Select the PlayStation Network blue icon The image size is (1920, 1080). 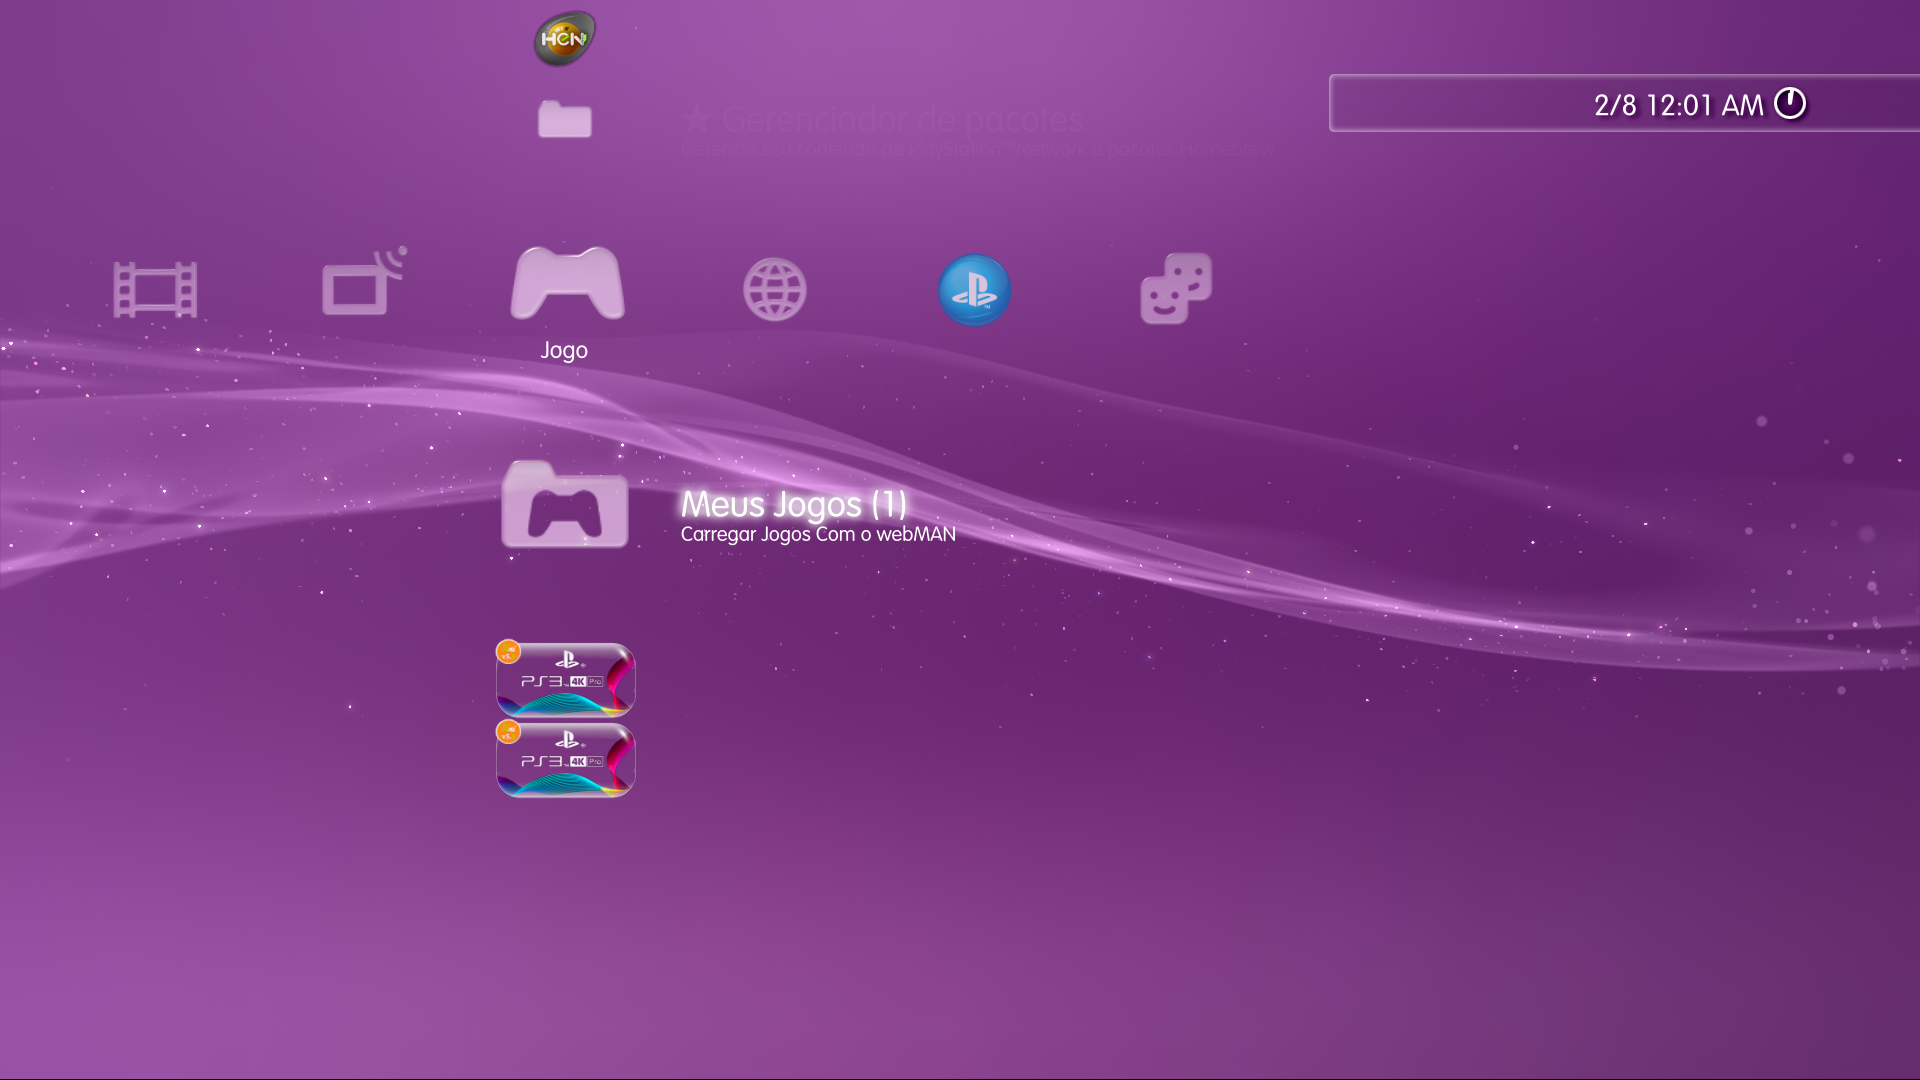(x=973, y=289)
